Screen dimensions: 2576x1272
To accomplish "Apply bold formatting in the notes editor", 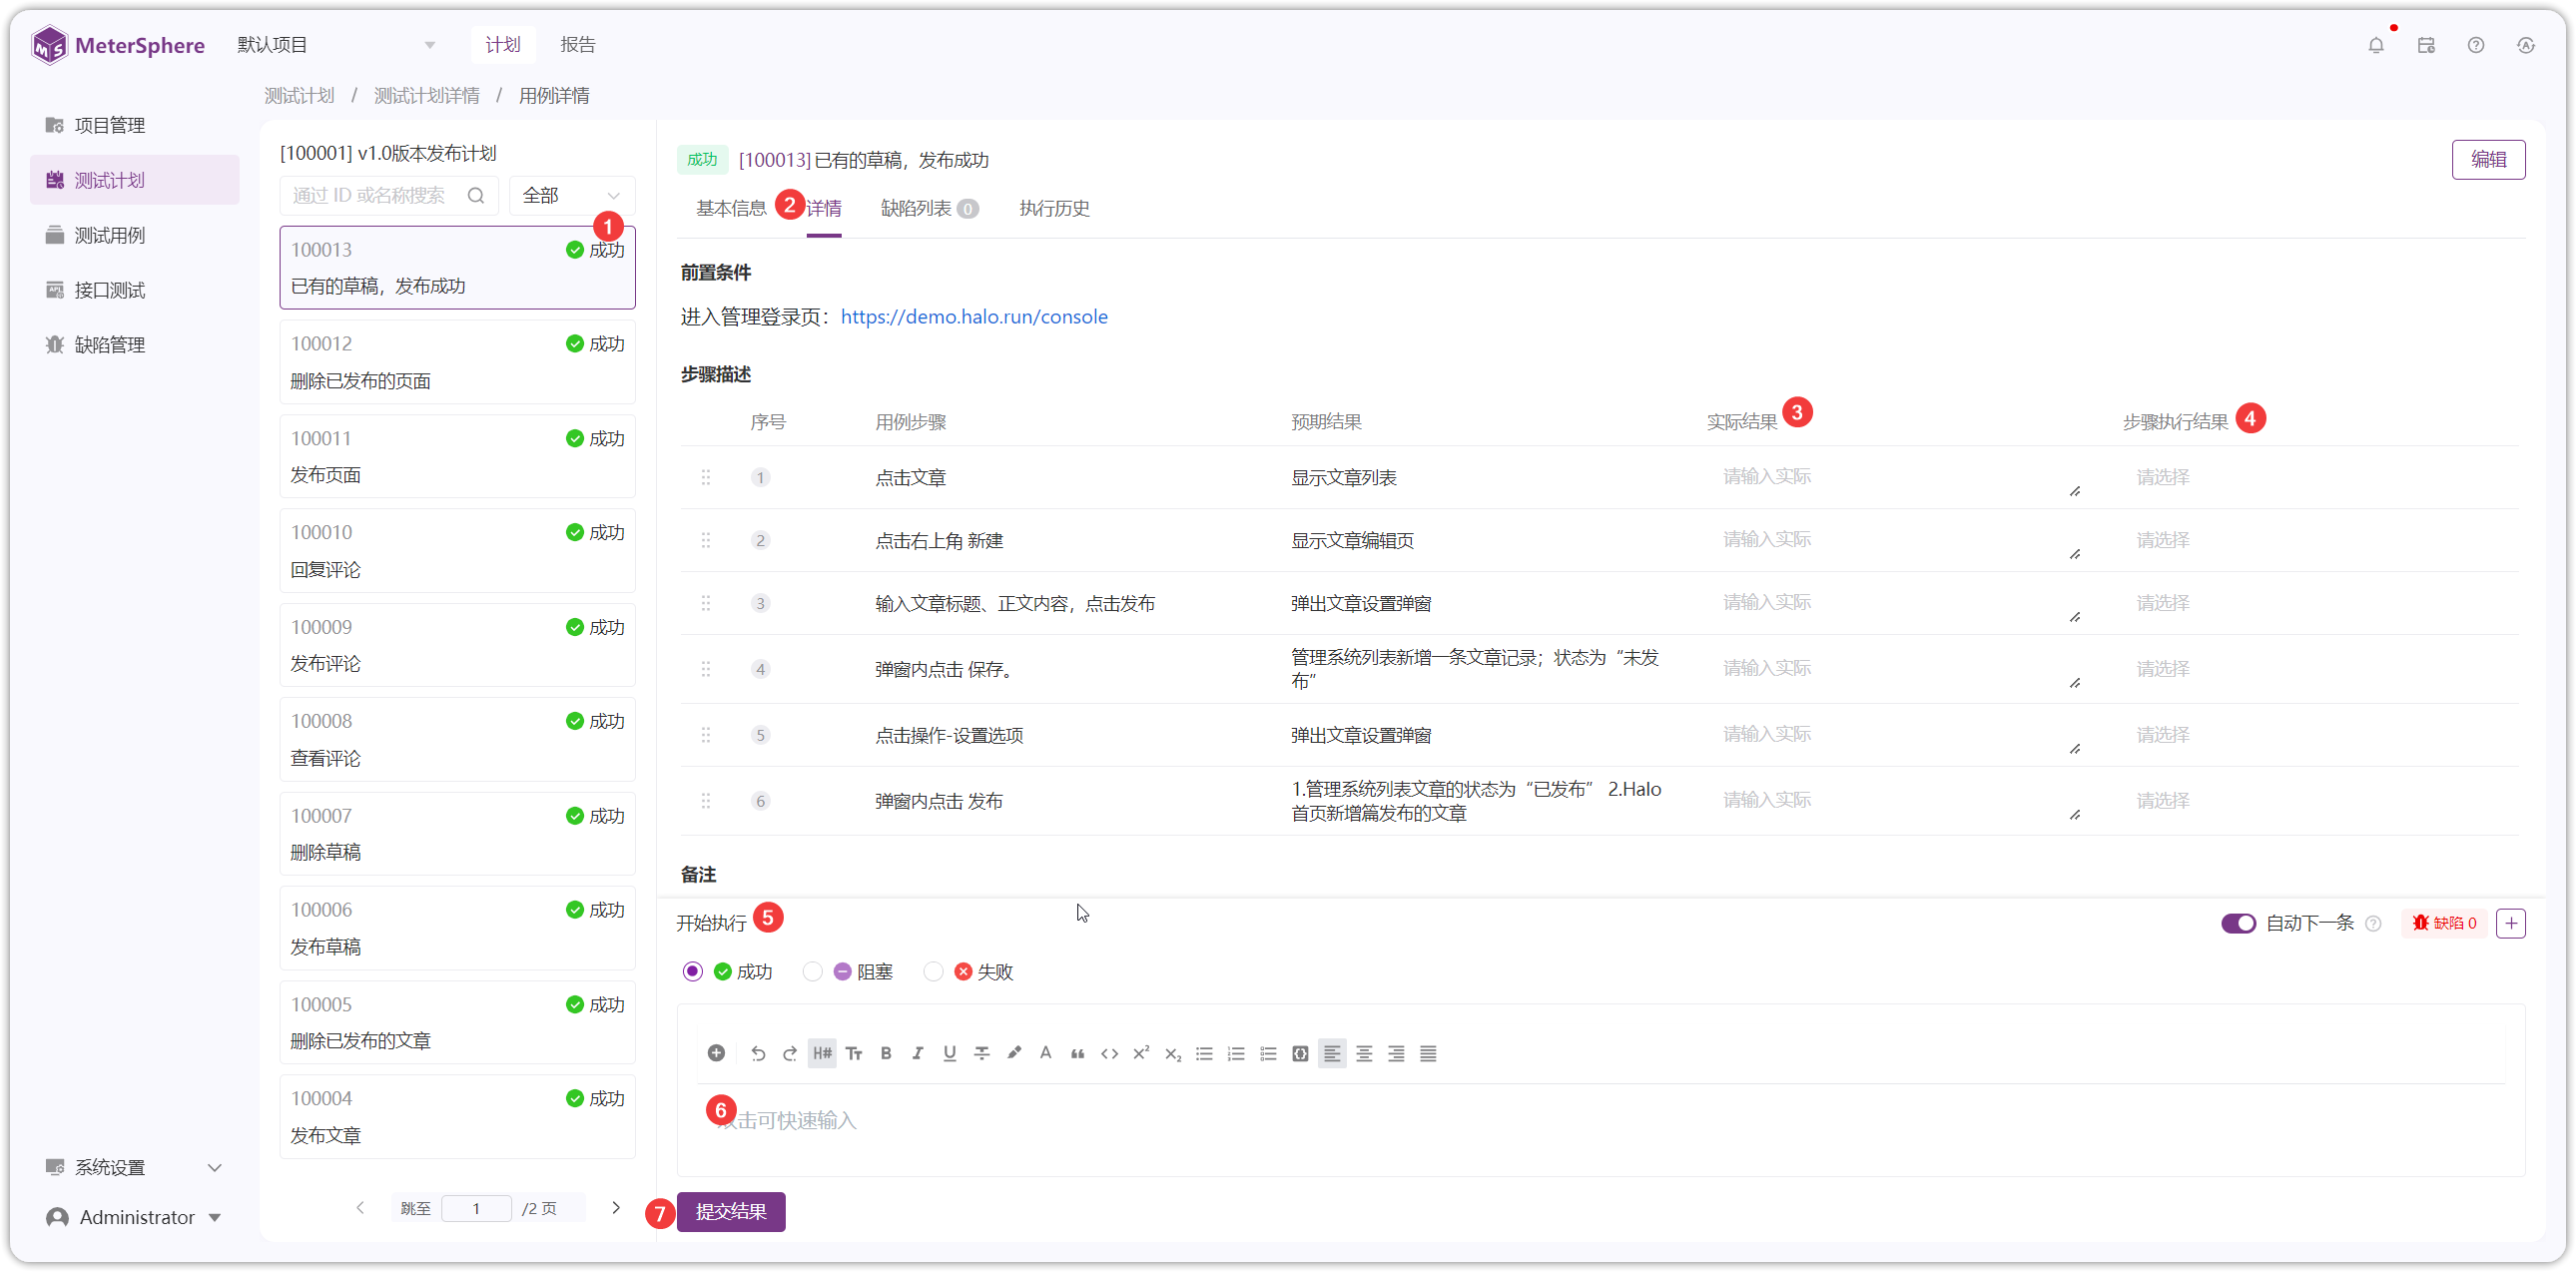I will click(886, 1053).
